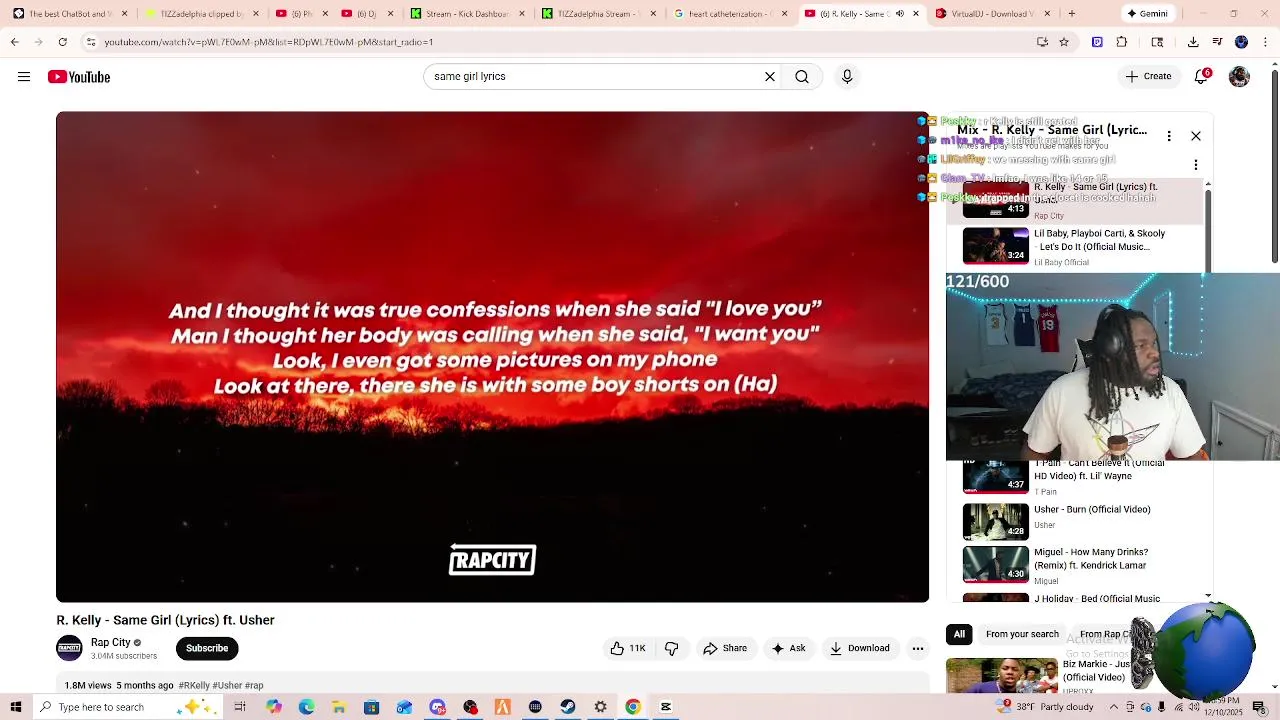1280x720 pixels.
Task: Run search with the magnifier button
Action: point(802,77)
